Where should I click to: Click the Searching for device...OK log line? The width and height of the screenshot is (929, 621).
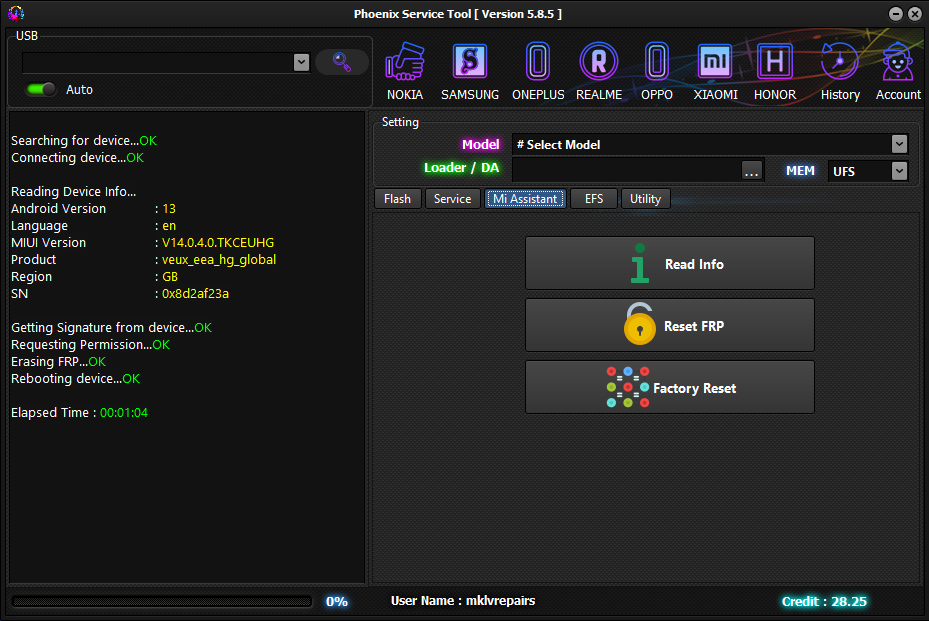(x=84, y=141)
